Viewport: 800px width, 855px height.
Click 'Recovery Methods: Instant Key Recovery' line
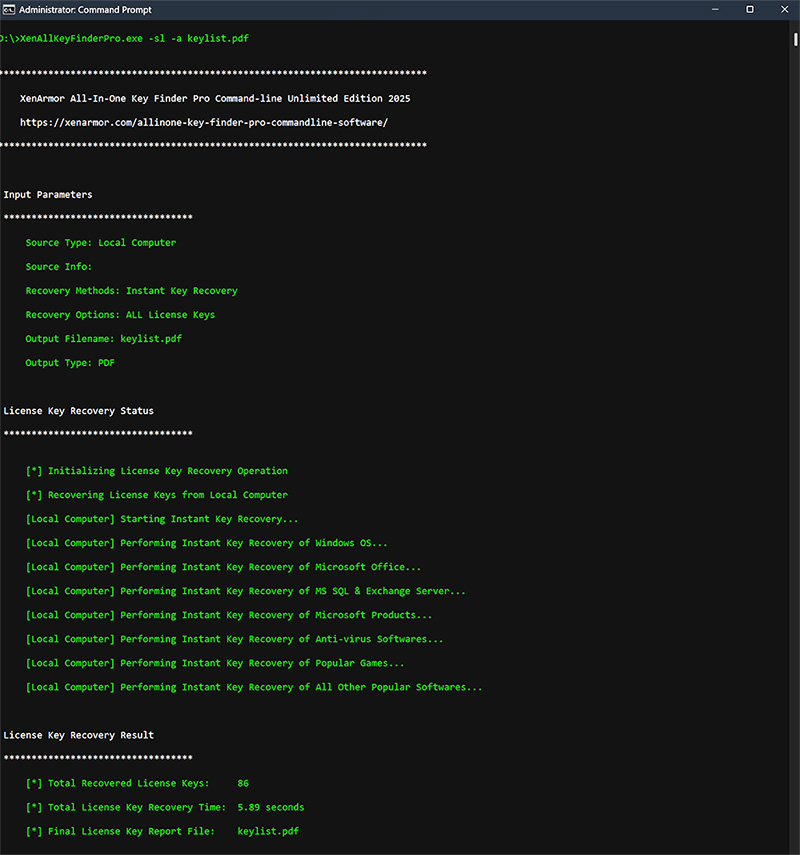131,291
